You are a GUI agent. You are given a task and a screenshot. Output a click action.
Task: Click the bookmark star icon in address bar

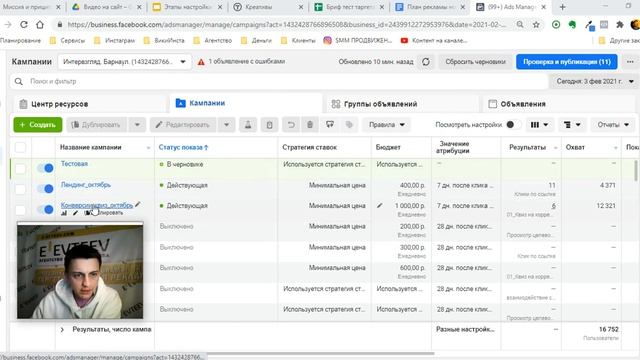pyautogui.click(x=536, y=24)
